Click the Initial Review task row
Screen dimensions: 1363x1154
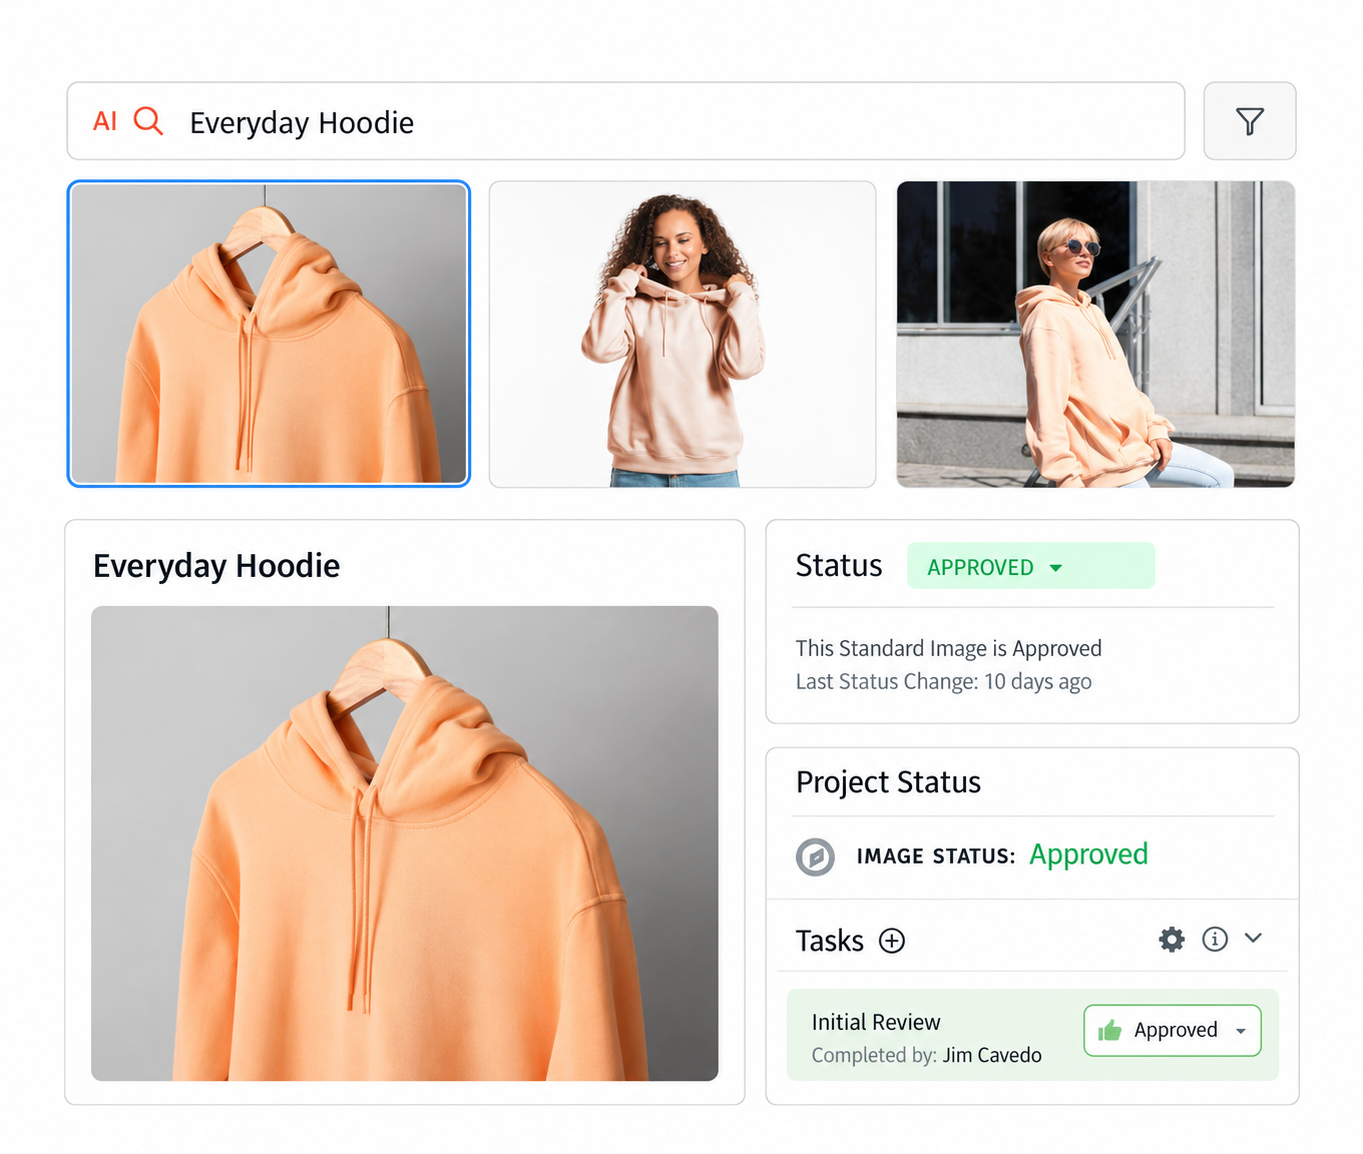(x=1032, y=1035)
